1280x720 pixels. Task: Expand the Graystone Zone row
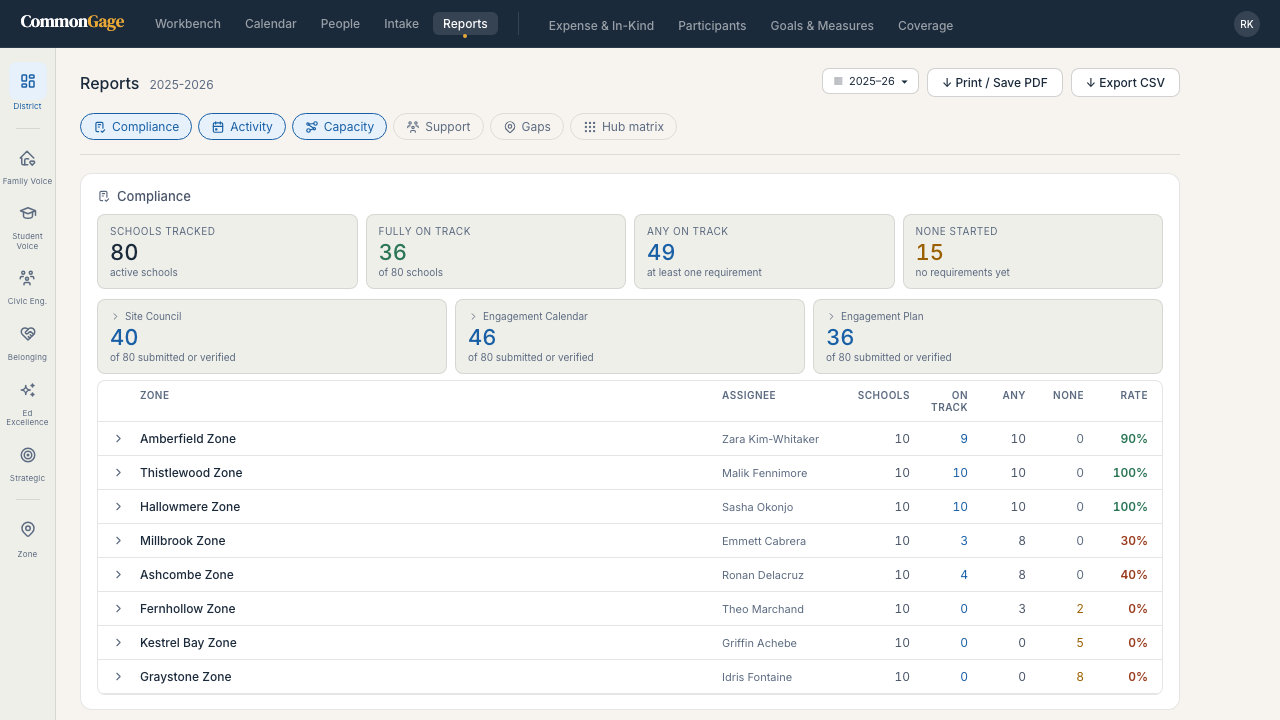point(118,677)
